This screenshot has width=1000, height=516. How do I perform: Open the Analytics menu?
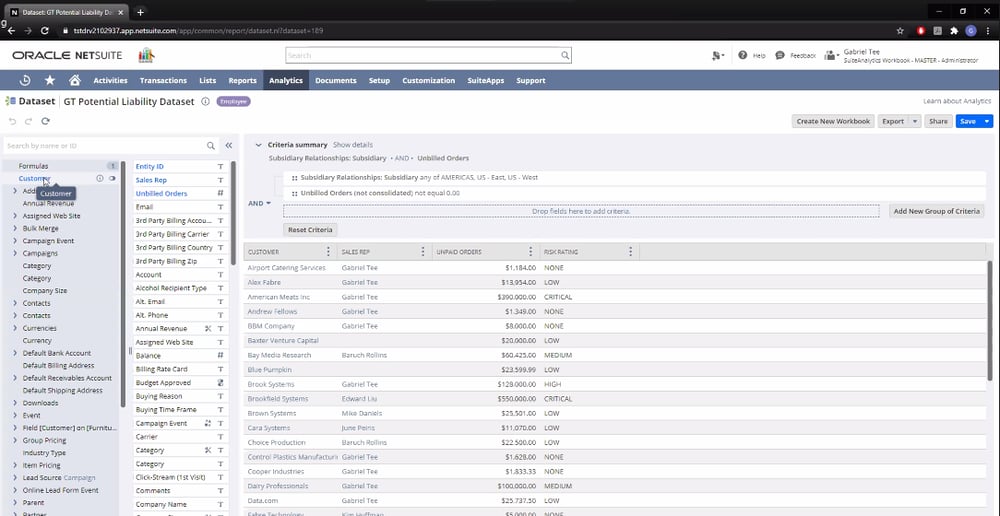(286, 80)
